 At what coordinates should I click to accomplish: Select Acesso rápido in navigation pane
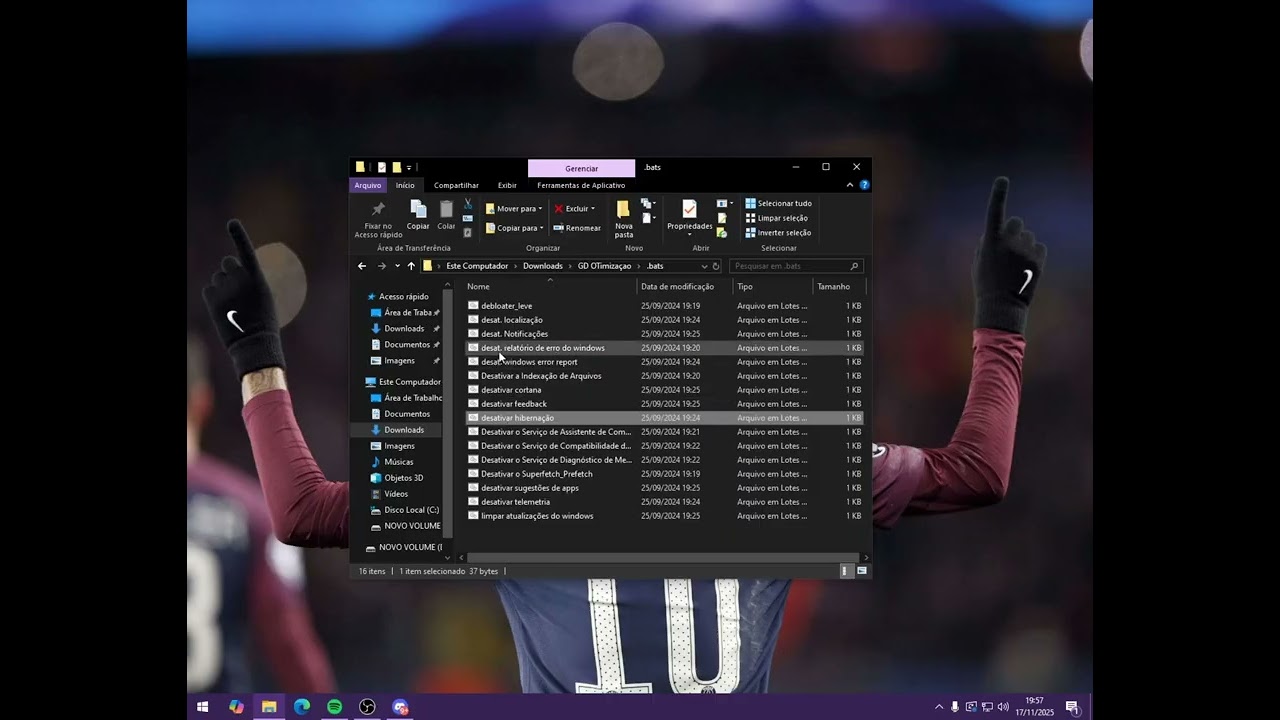point(403,297)
